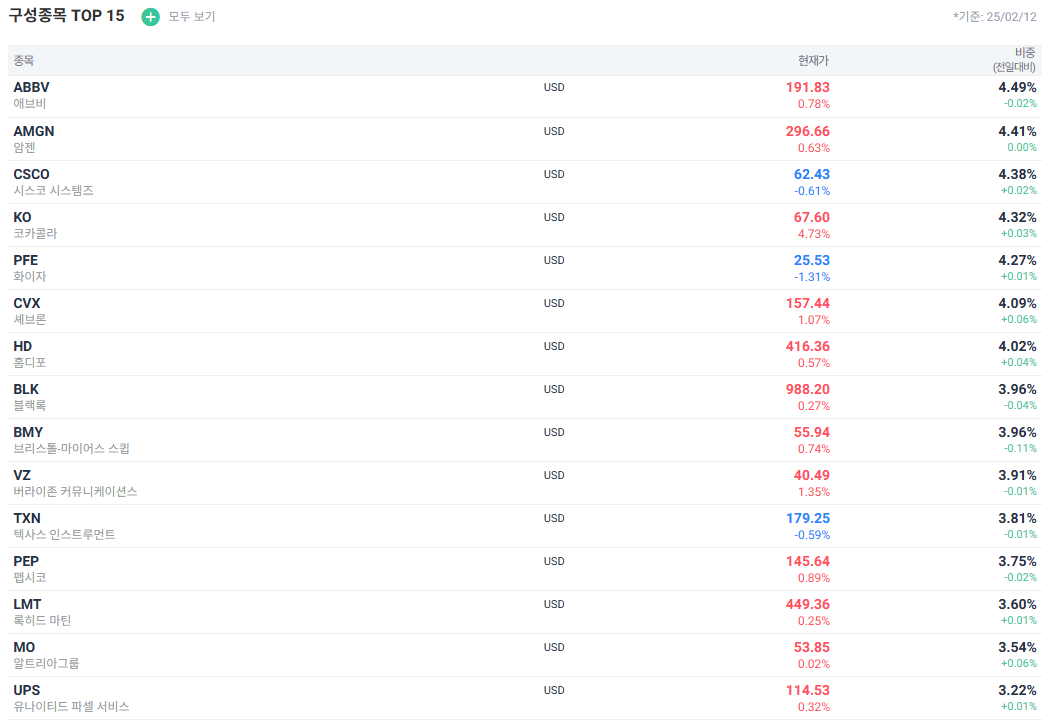The height and width of the screenshot is (726, 1052).
Task: Click BMY price 55.94
Action: (812, 431)
